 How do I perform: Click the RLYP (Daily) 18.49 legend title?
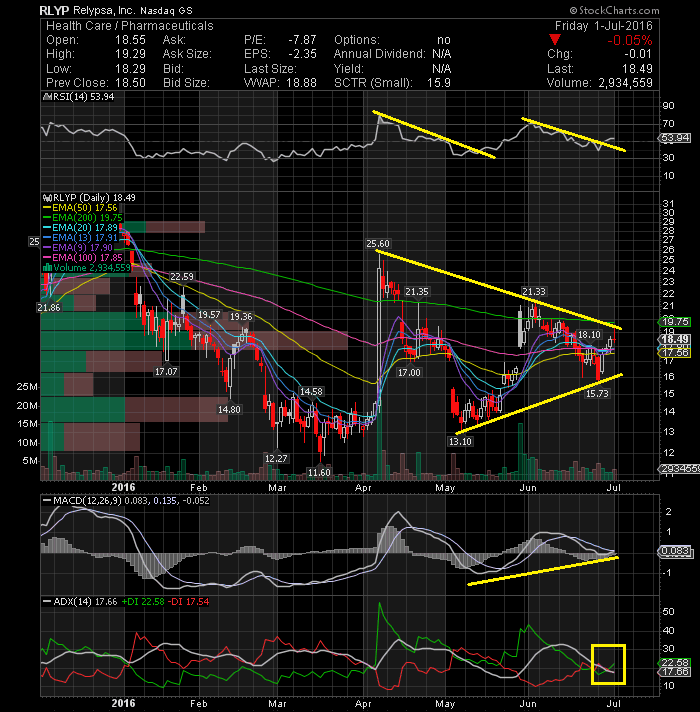(89, 198)
